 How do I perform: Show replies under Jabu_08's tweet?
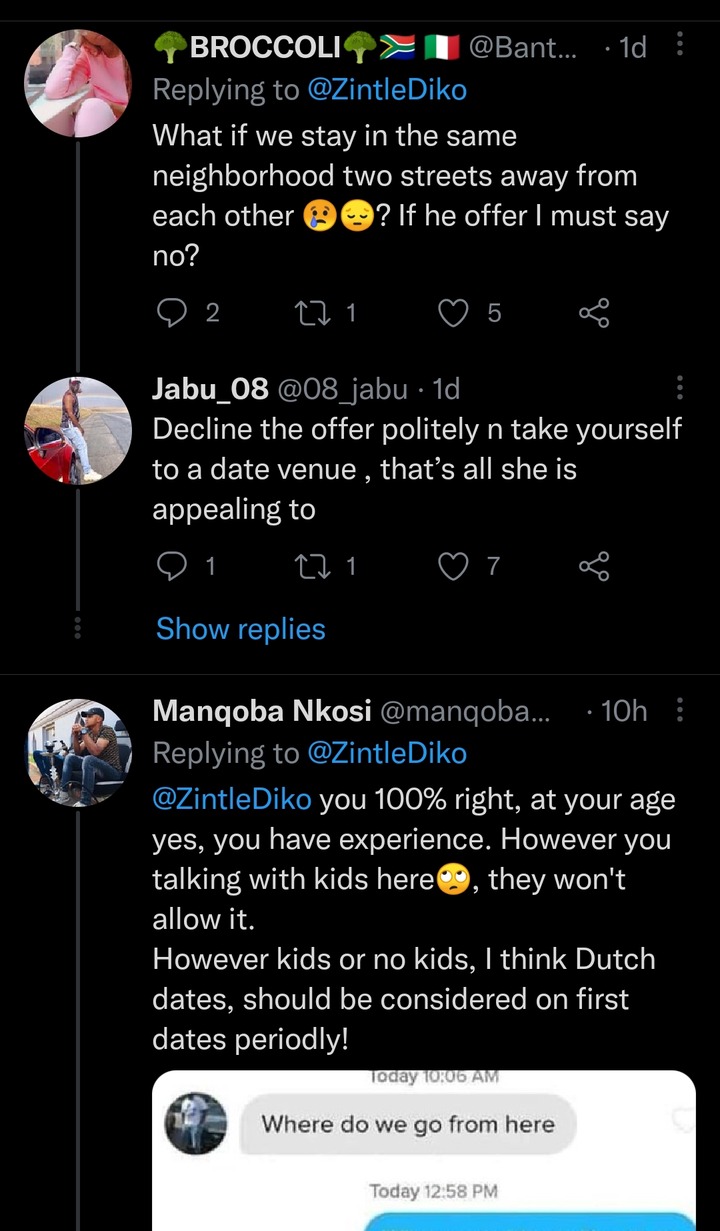pyautogui.click(x=241, y=629)
